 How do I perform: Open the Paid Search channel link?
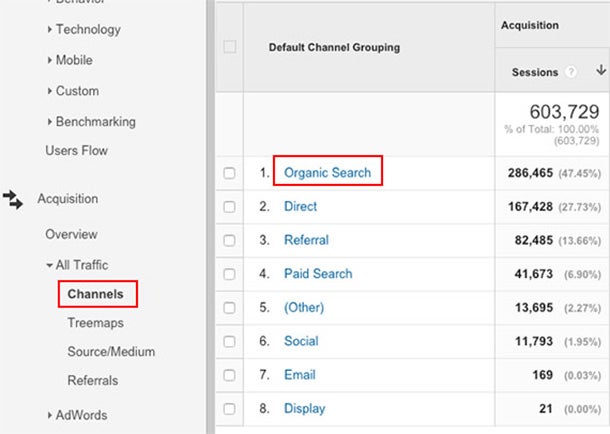(318, 274)
